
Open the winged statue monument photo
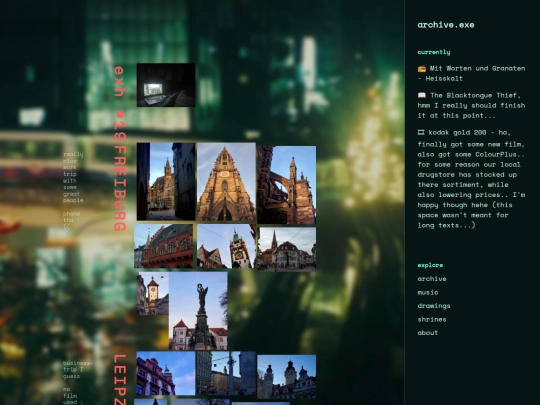click(x=198, y=311)
